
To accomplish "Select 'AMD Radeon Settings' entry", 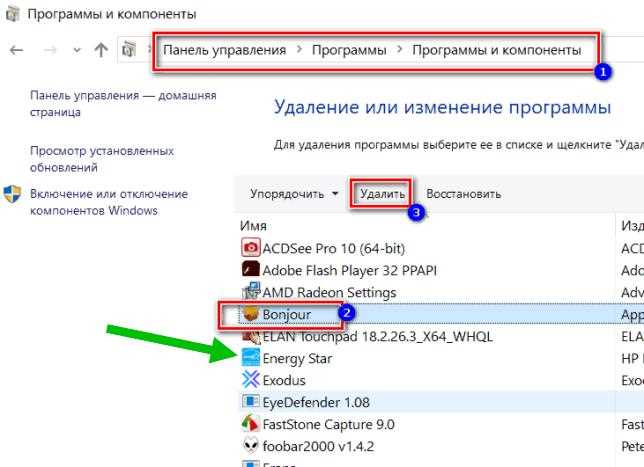I will (x=329, y=292).
